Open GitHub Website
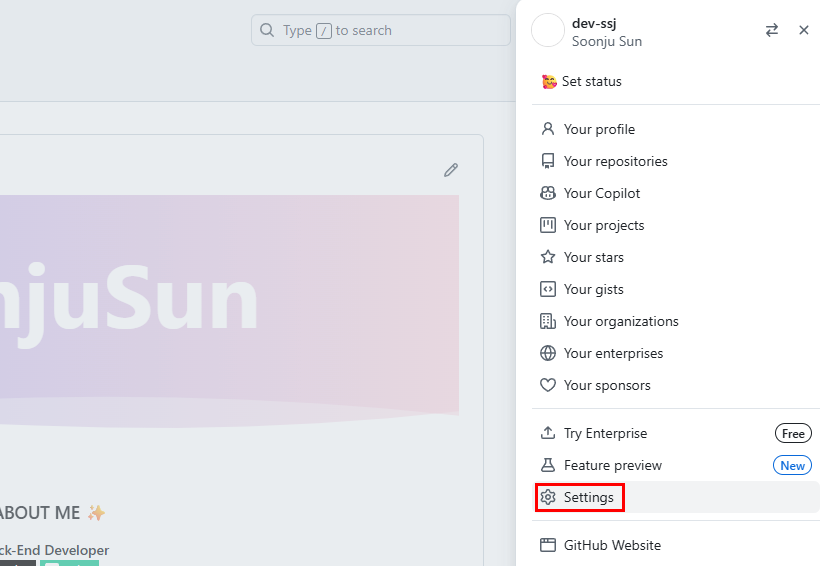The height and width of the screenshot is (566, 827). [676, 545]
